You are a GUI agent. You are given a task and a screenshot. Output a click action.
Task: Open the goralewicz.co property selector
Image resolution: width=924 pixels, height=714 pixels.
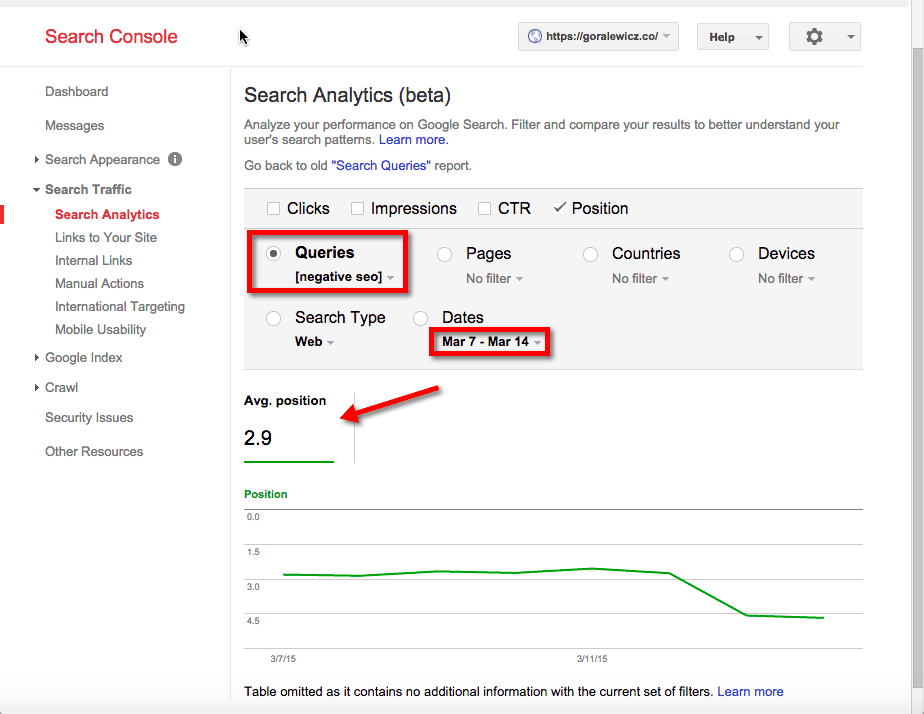(x=598, y=37)
